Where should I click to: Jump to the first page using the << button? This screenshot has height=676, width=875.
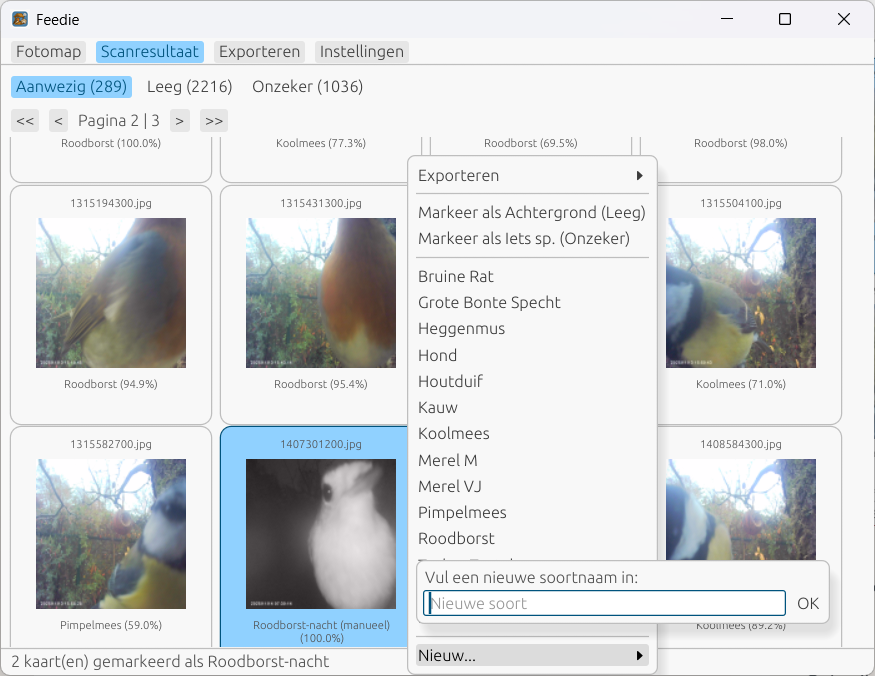(24, 120)
